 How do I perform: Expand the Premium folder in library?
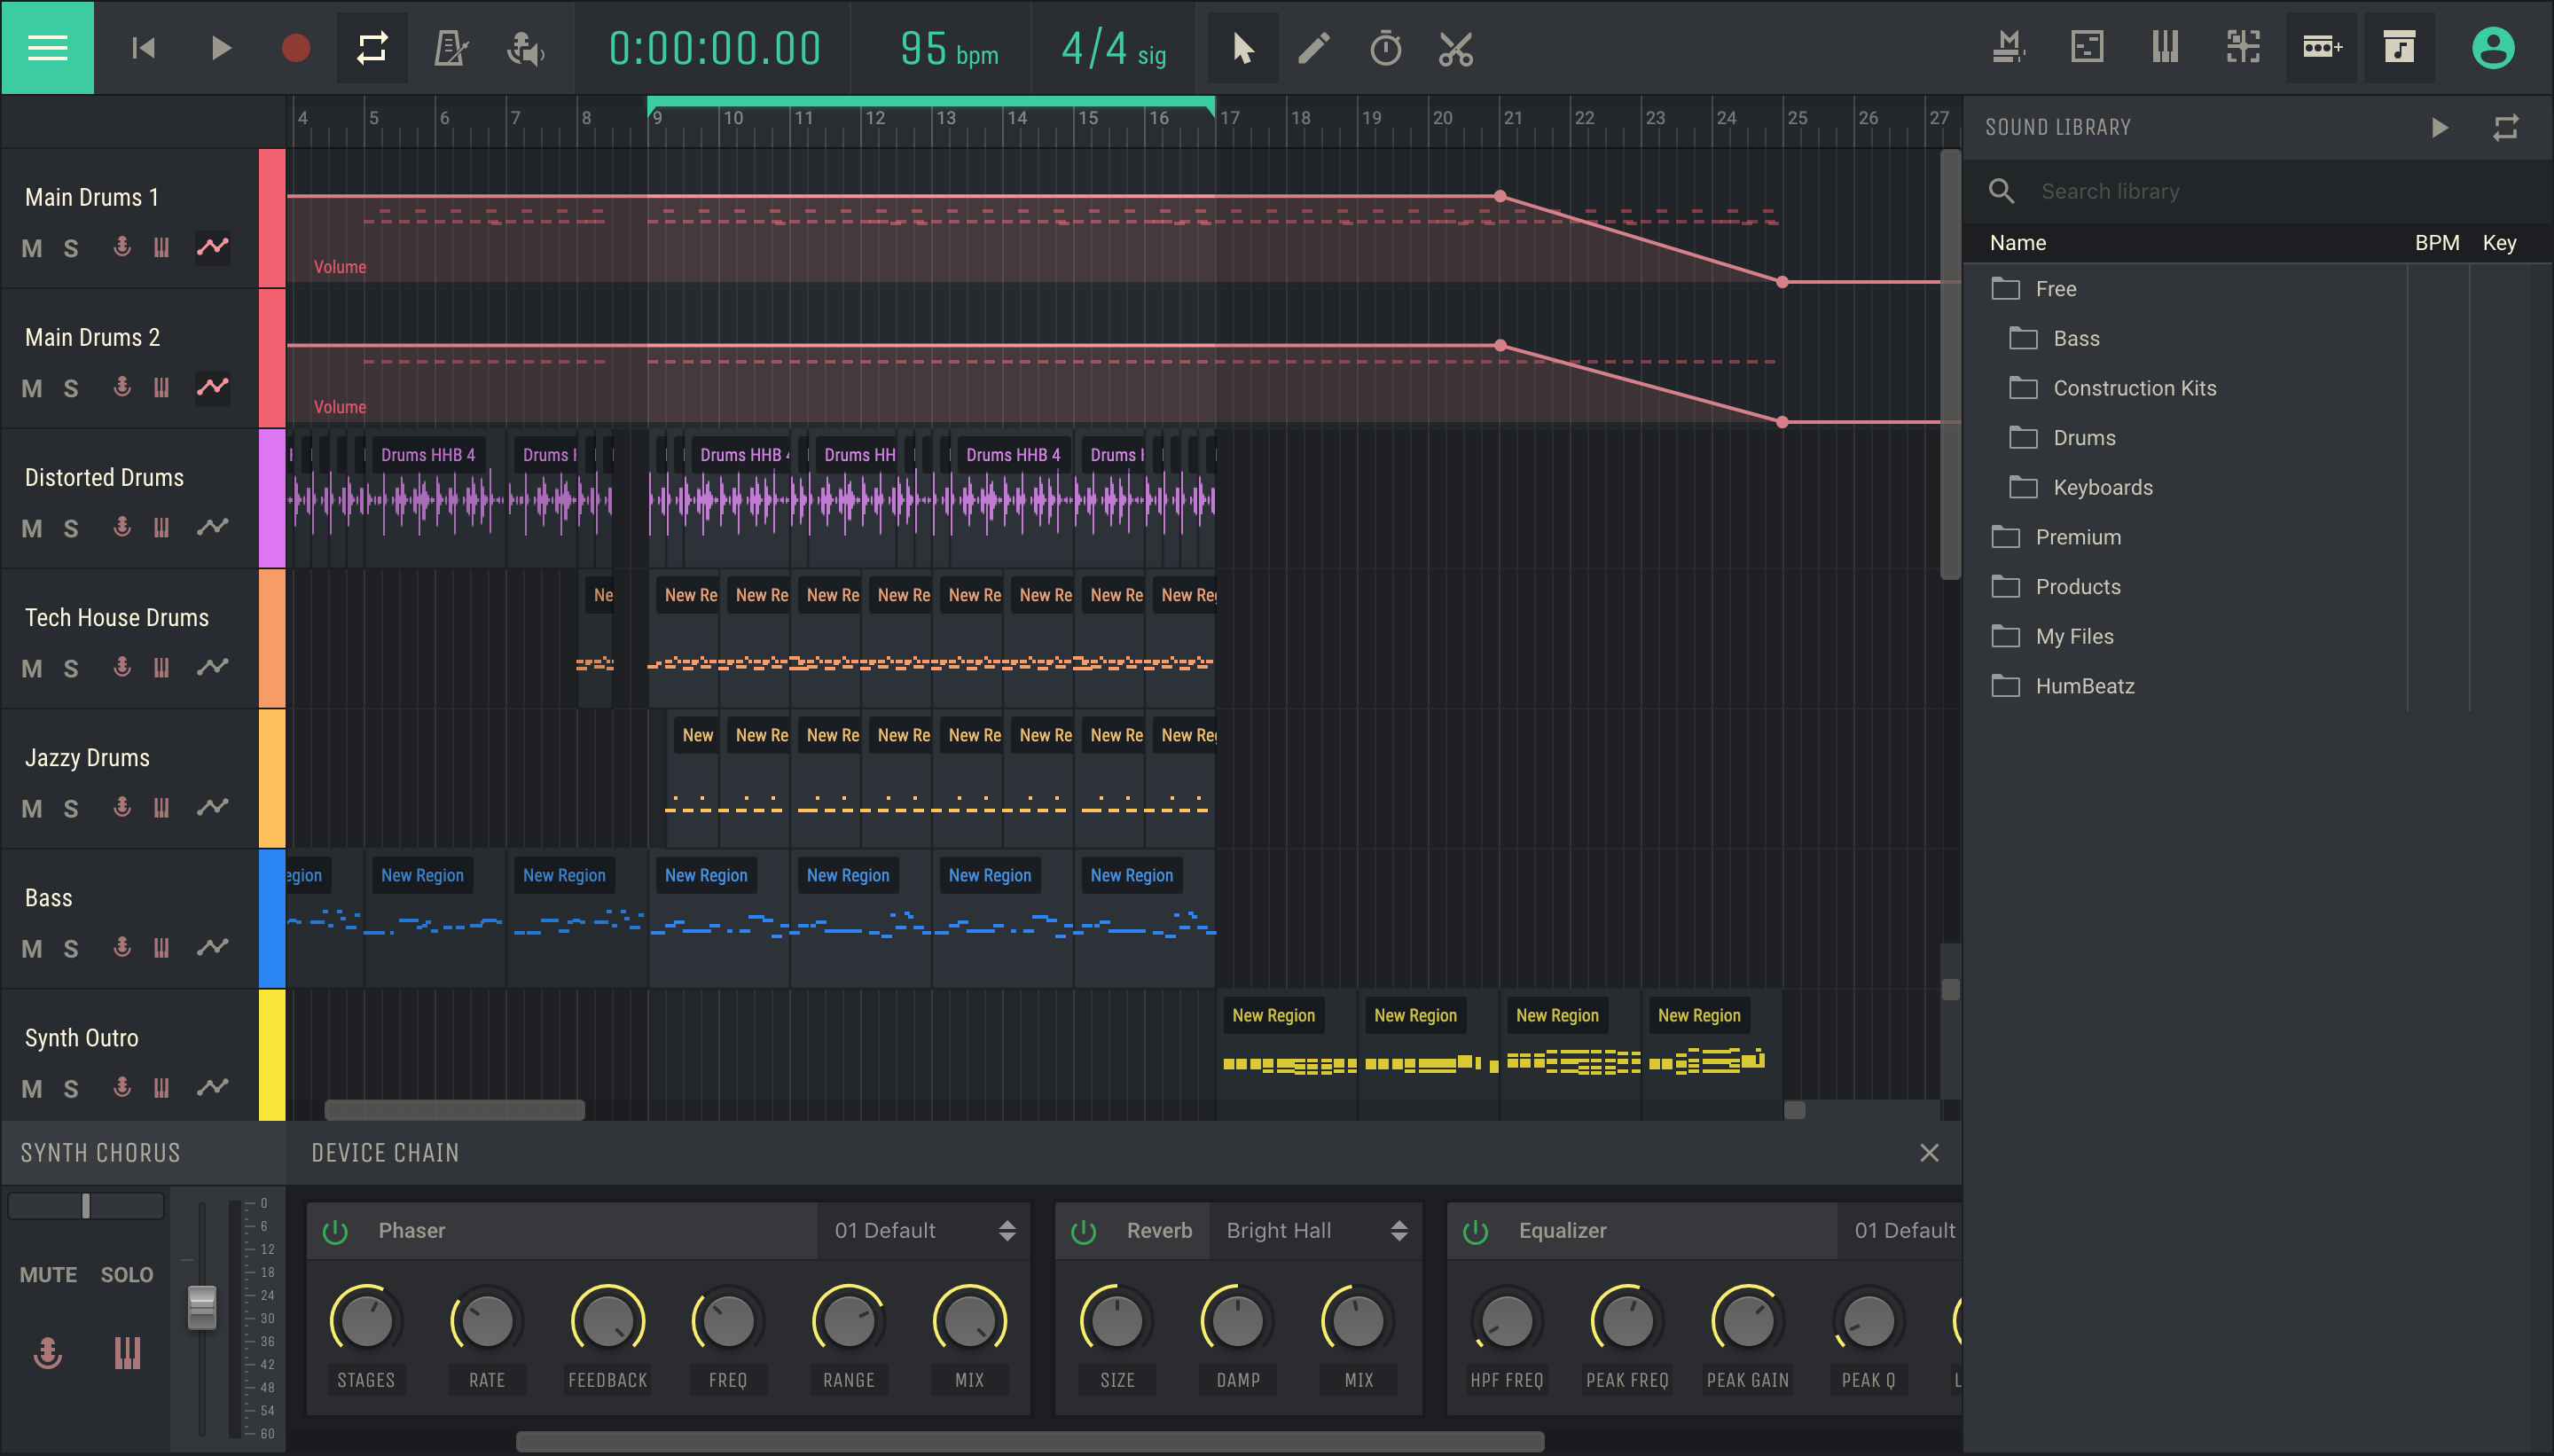[2077, 537]
